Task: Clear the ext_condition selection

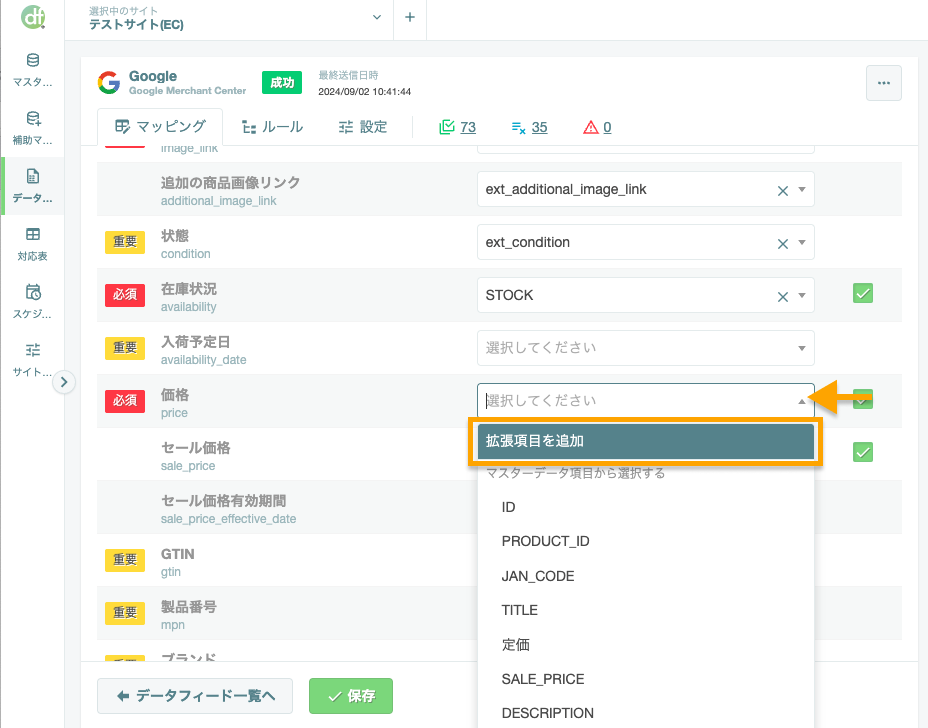Action: point(782,243)
